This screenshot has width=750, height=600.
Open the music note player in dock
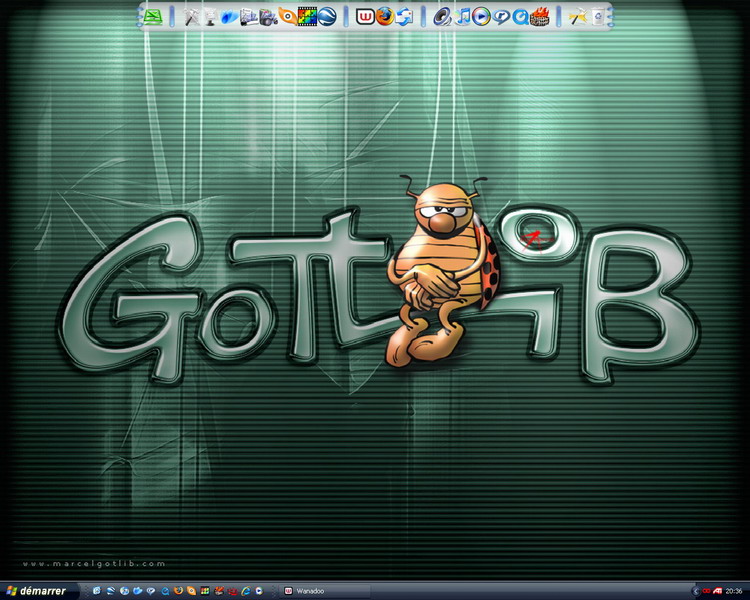(462, 16)
